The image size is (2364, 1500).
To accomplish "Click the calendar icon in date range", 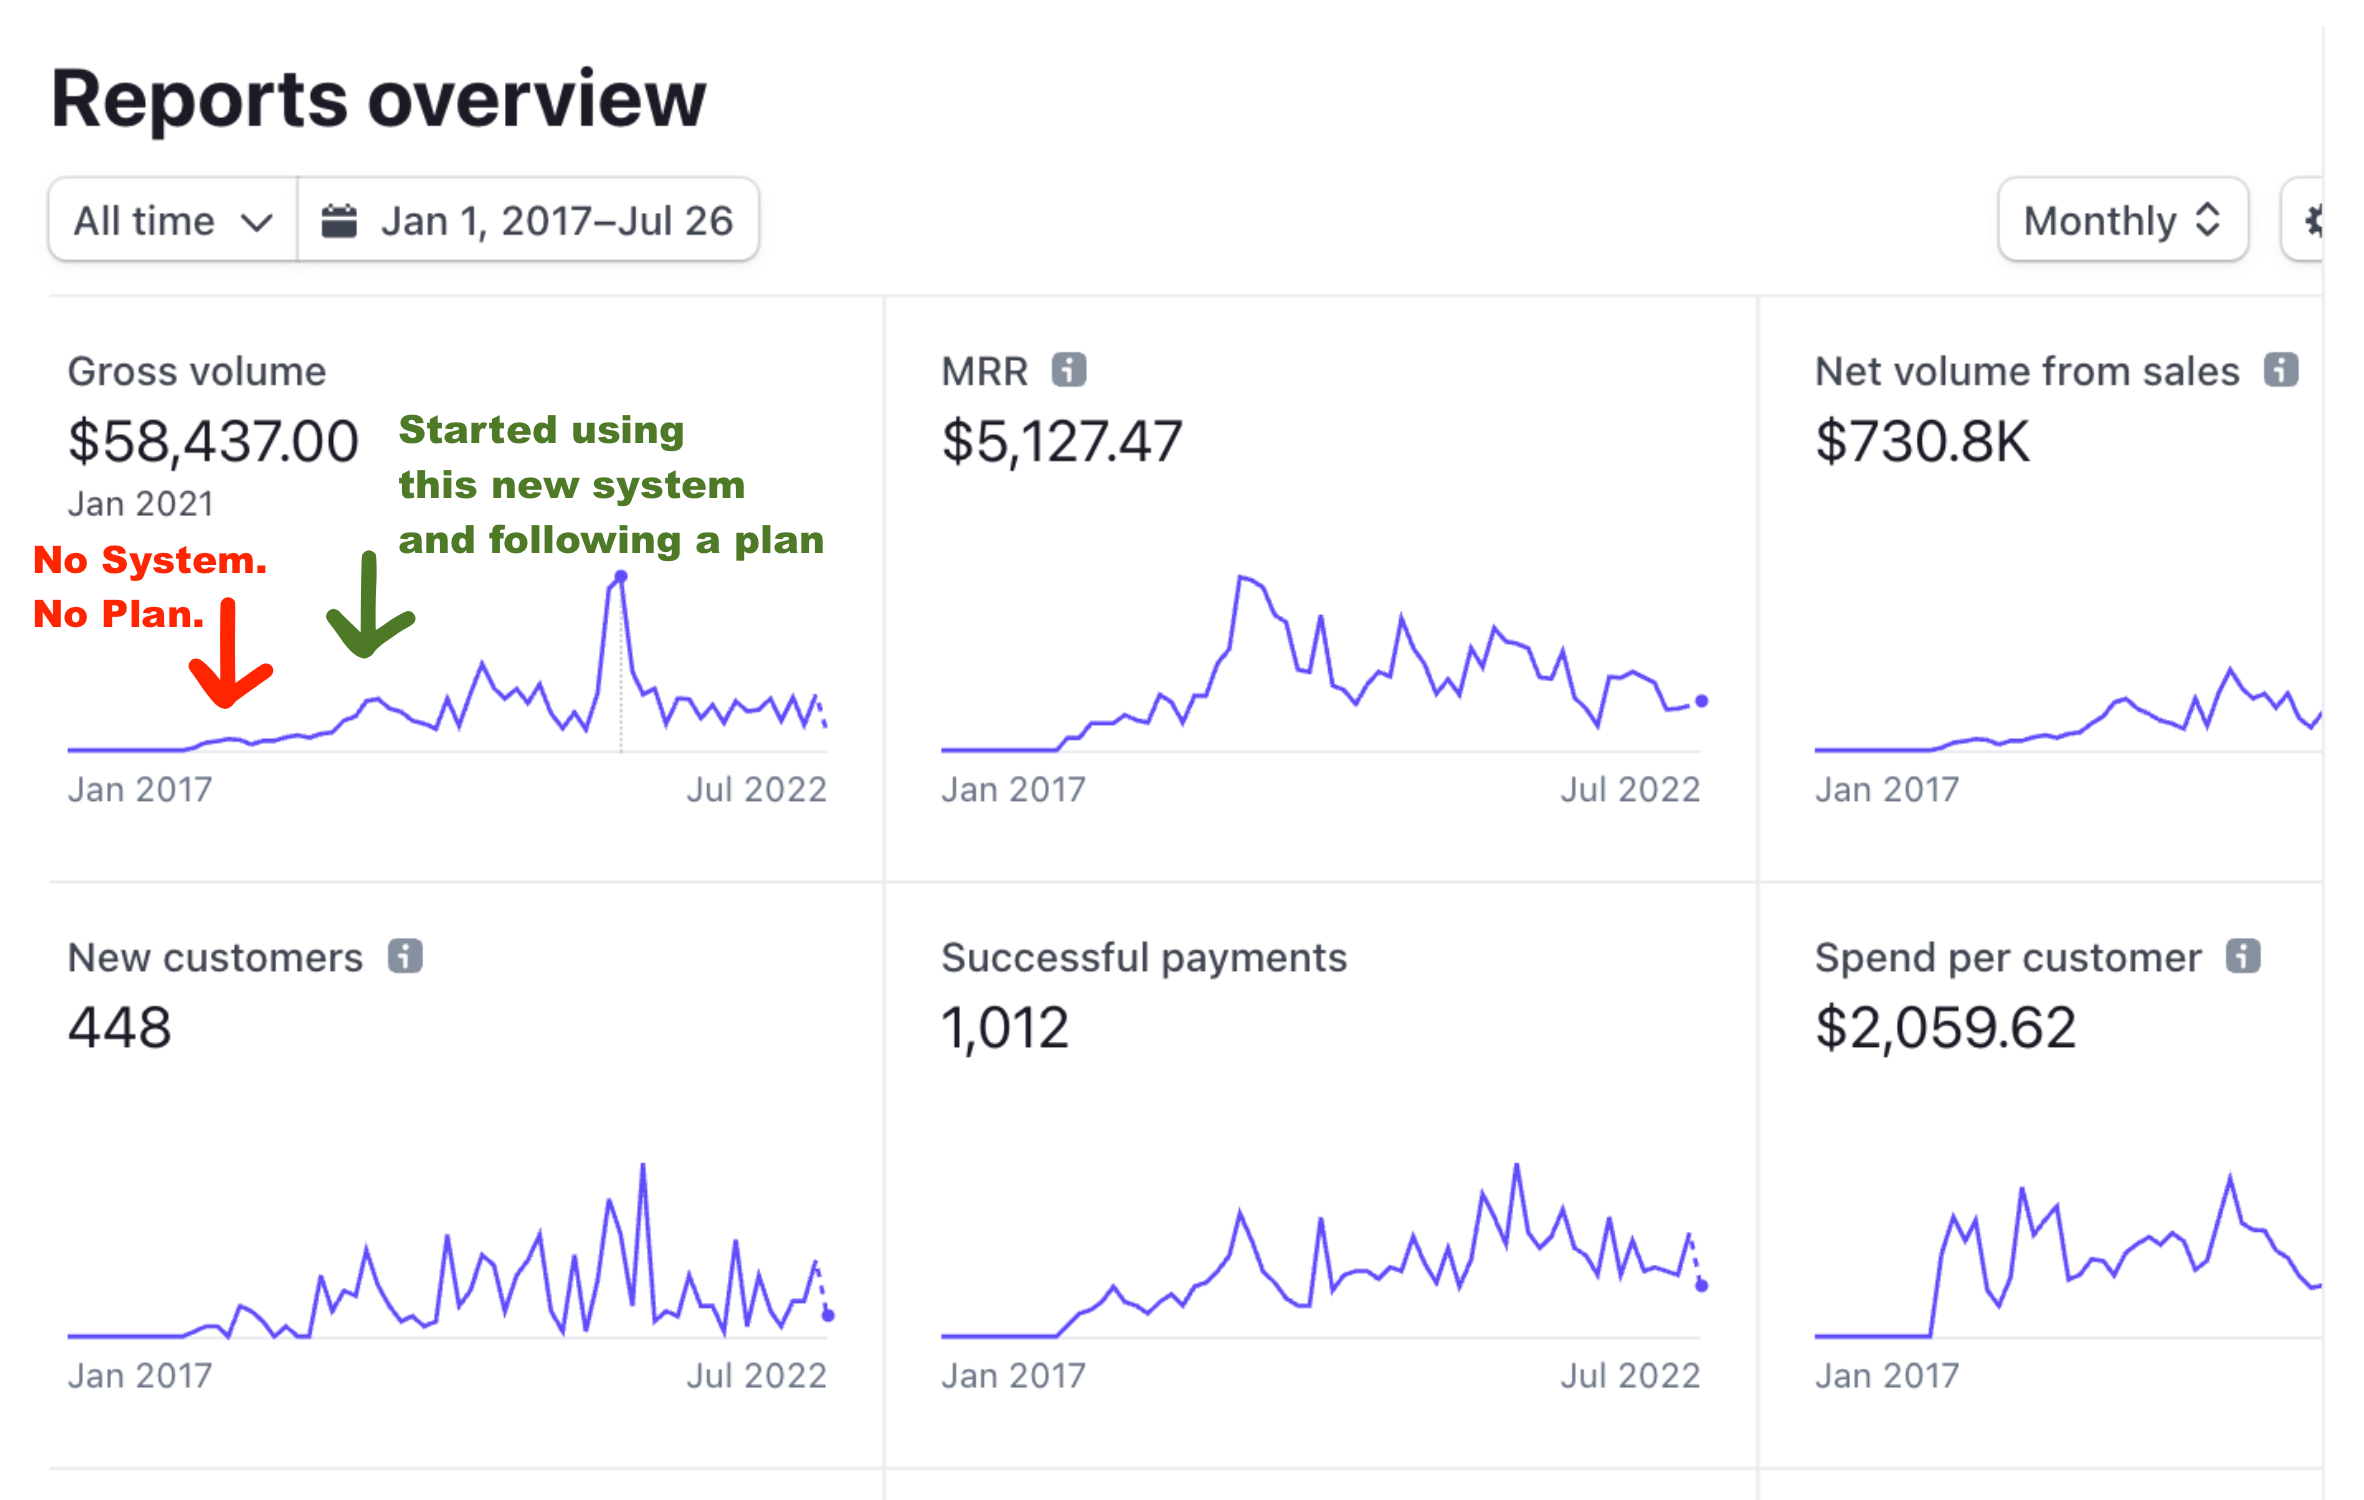I will pyautogui.click(x=339, y=221).
